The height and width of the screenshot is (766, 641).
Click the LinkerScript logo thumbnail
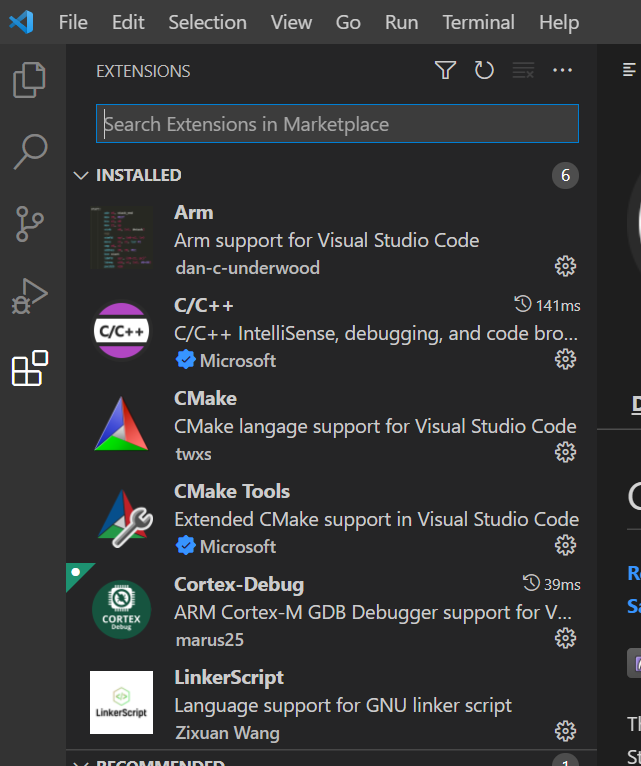(x=122, y=702)
